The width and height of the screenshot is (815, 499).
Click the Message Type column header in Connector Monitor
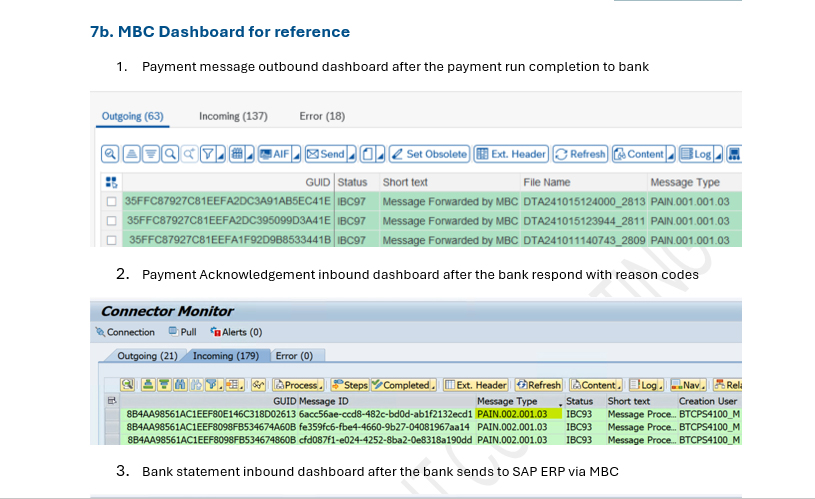click(x=508, y=400)
